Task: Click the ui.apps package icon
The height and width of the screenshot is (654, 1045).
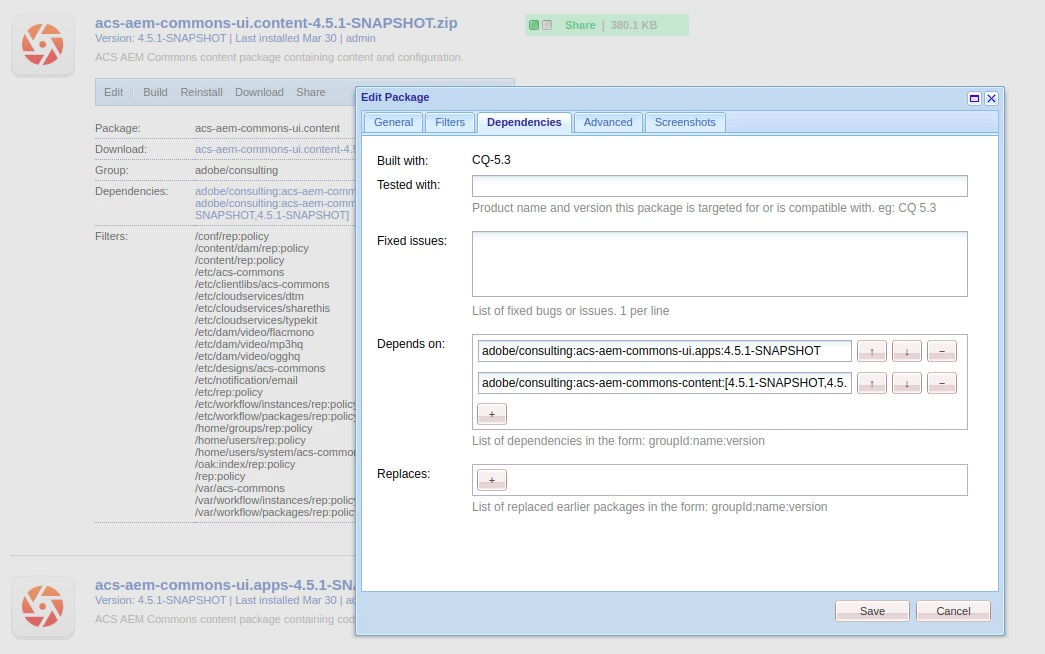Action: pyautogui.click(x=43, y=607)
